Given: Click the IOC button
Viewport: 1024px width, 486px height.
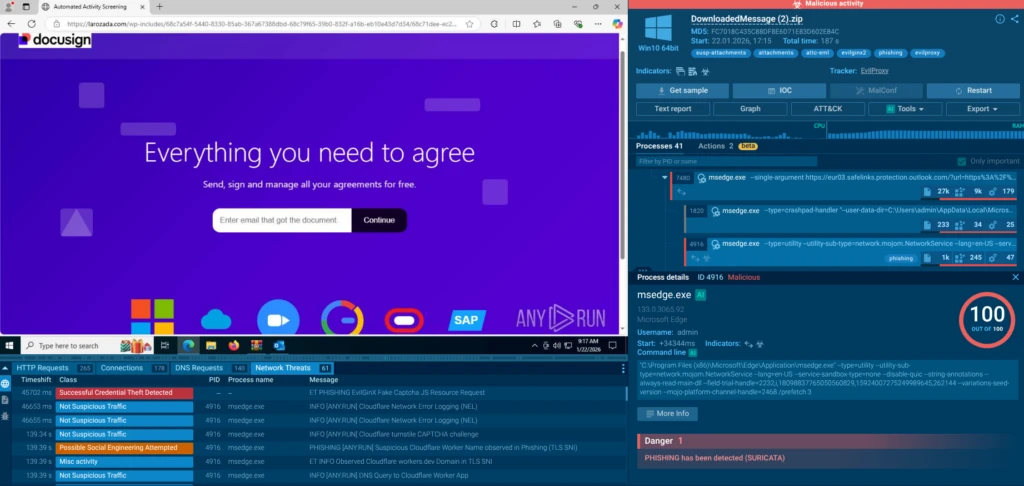Looking at the screenshot, I should pos(778,91).
